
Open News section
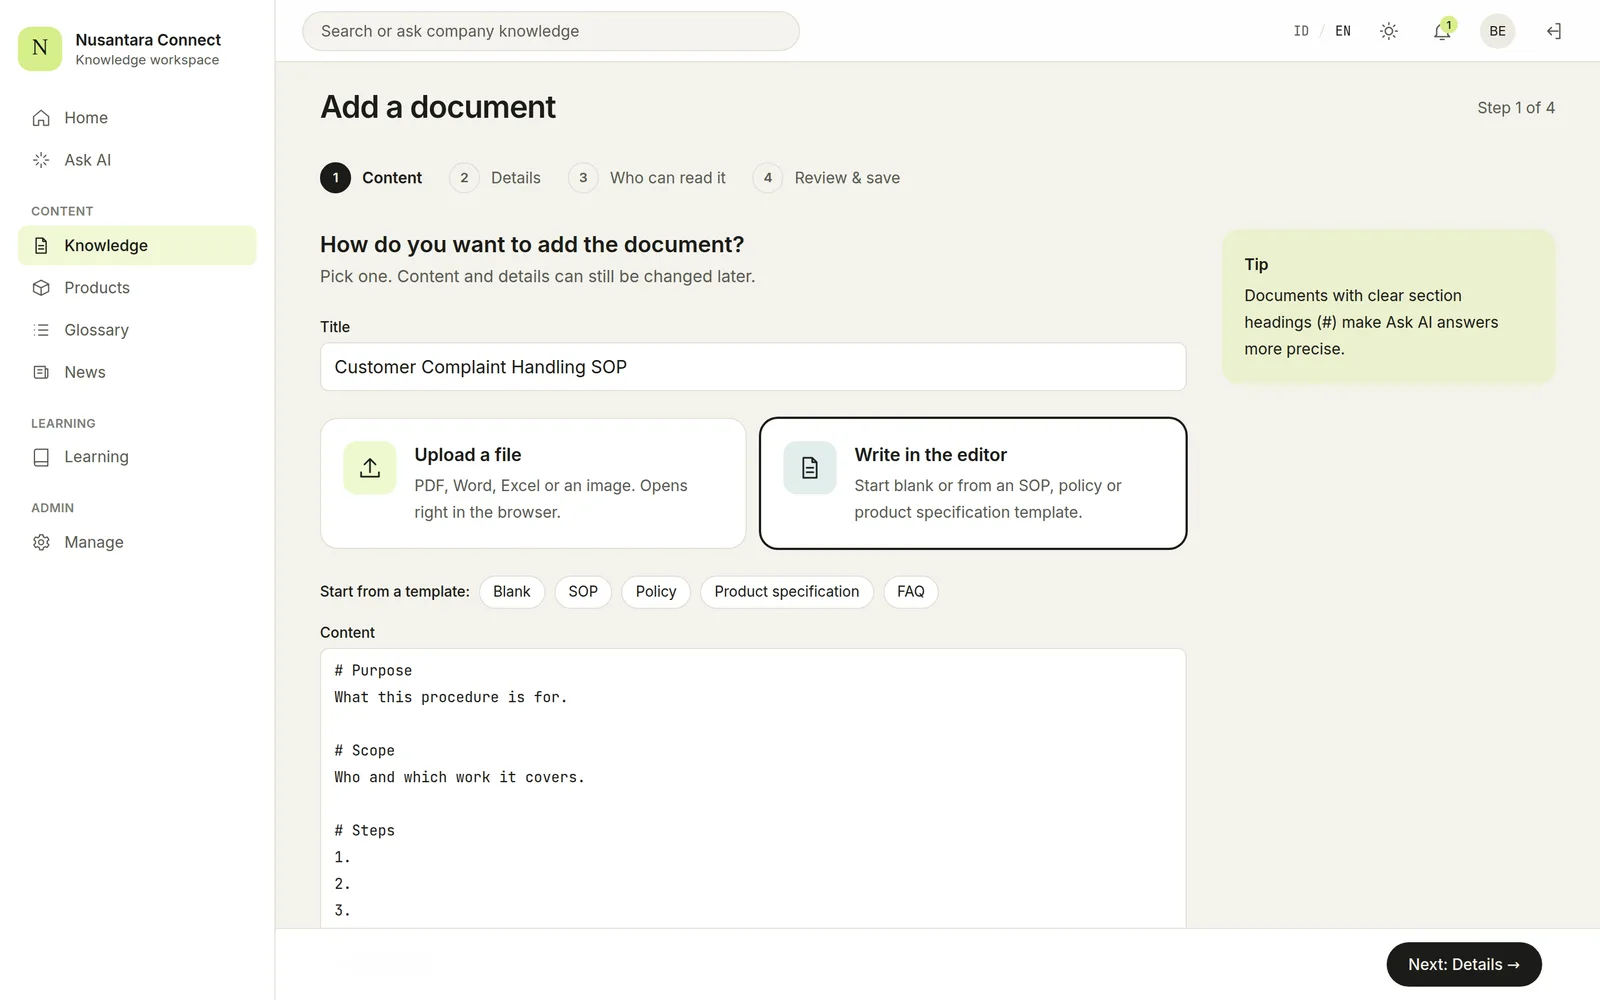[x=137, y=372]
